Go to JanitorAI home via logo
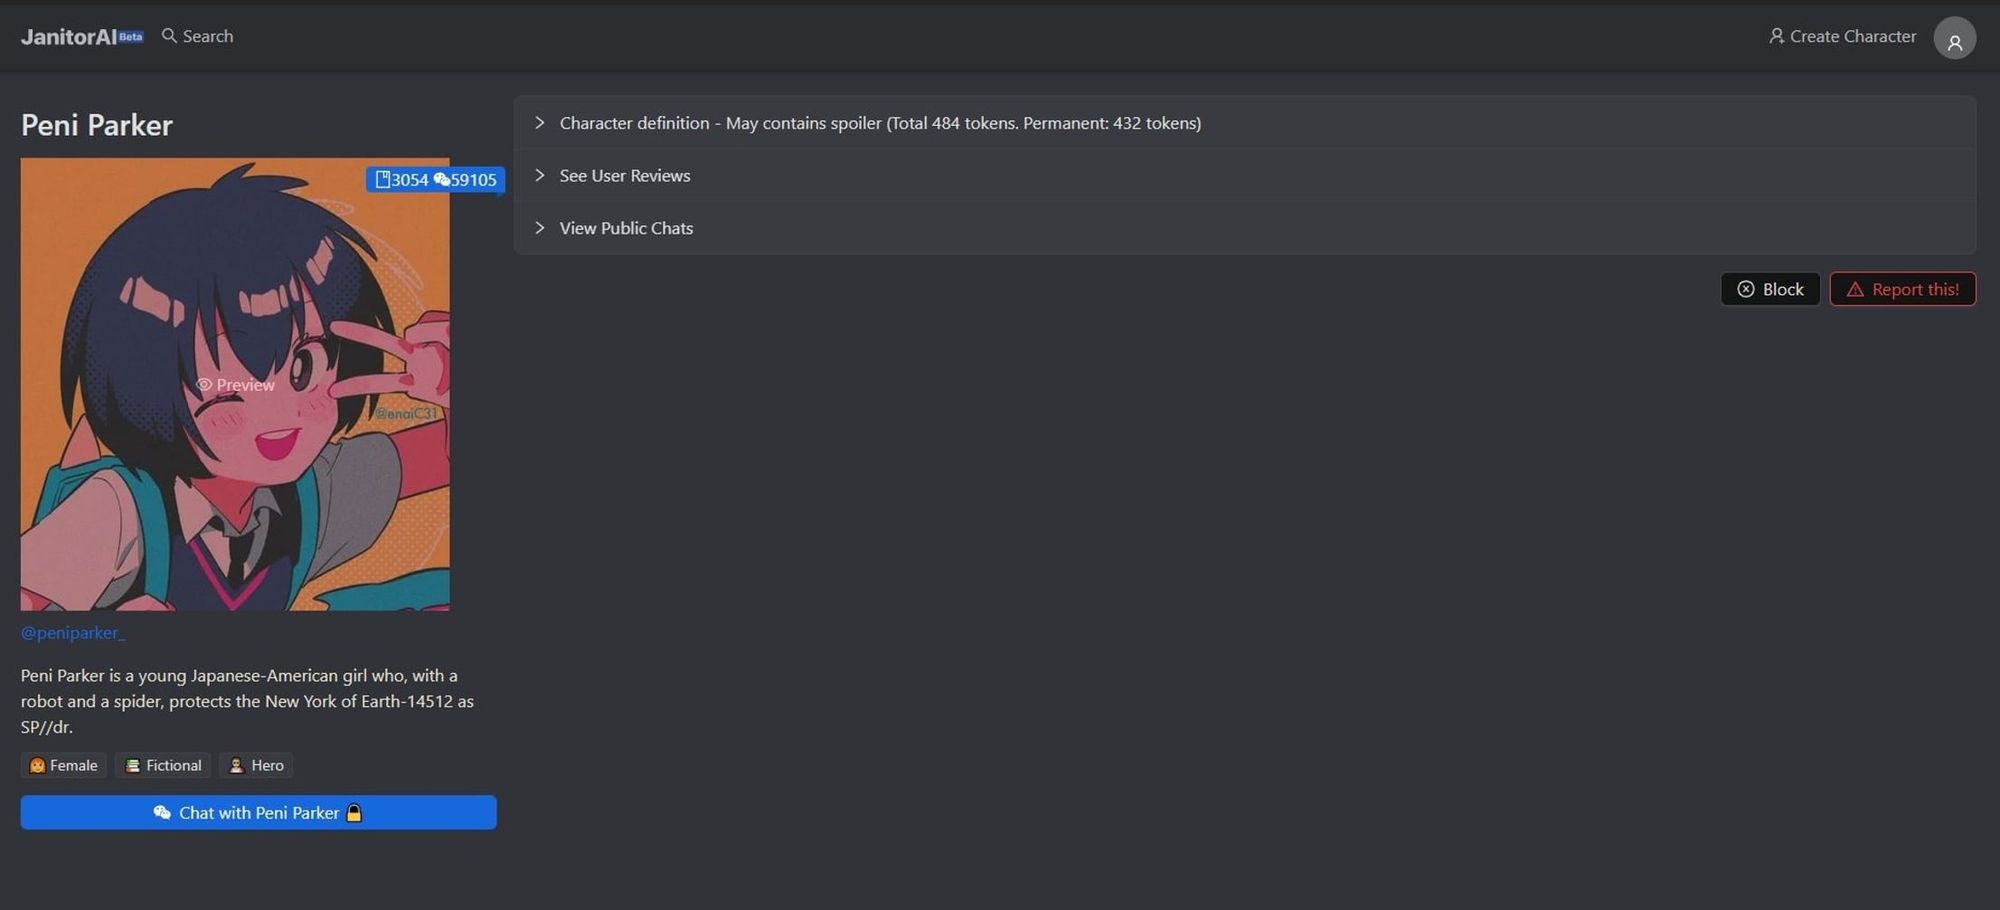The width and height of the screenshot is (2000, 910). click(x=70, y=37)
